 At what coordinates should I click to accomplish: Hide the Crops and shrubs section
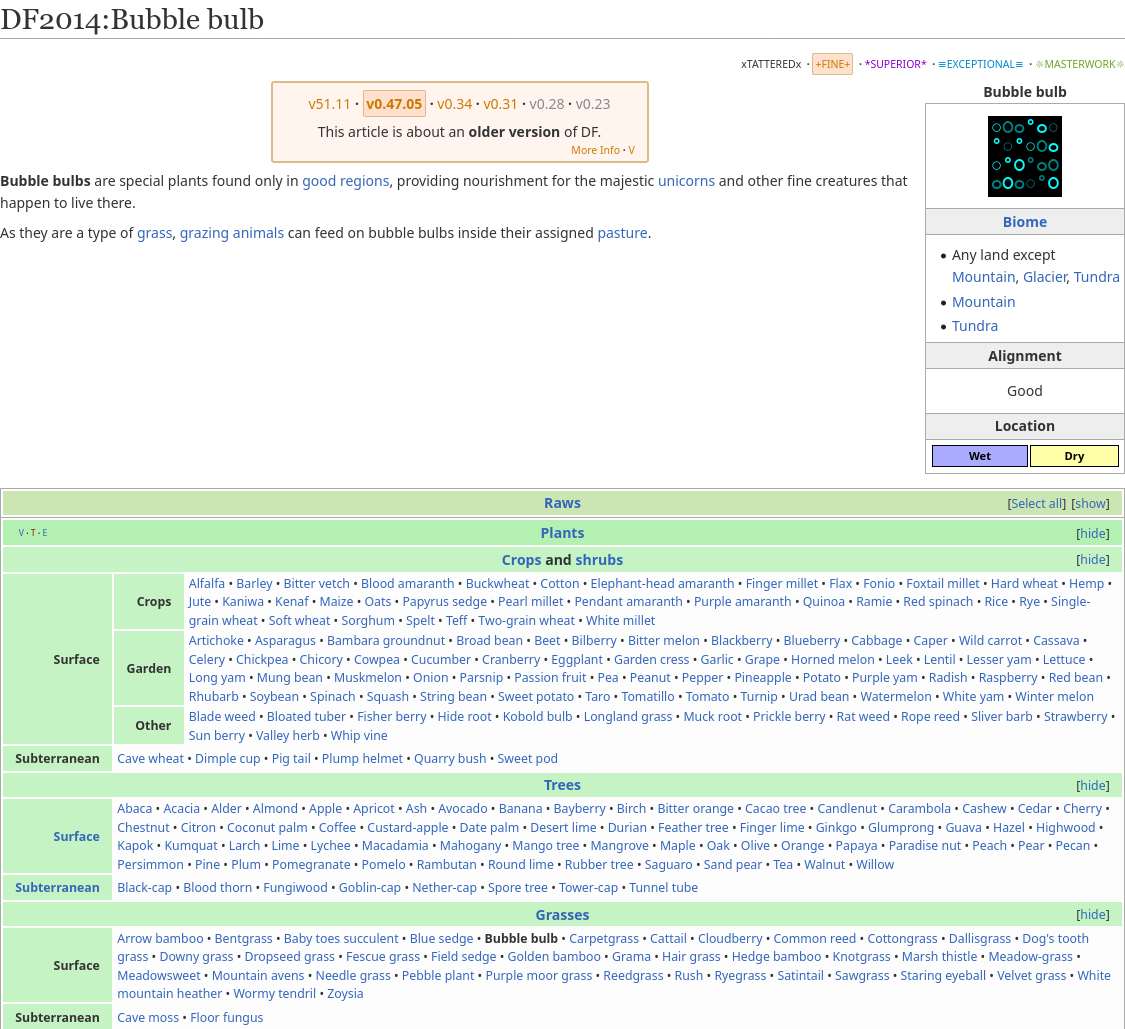pos(1093,560)
